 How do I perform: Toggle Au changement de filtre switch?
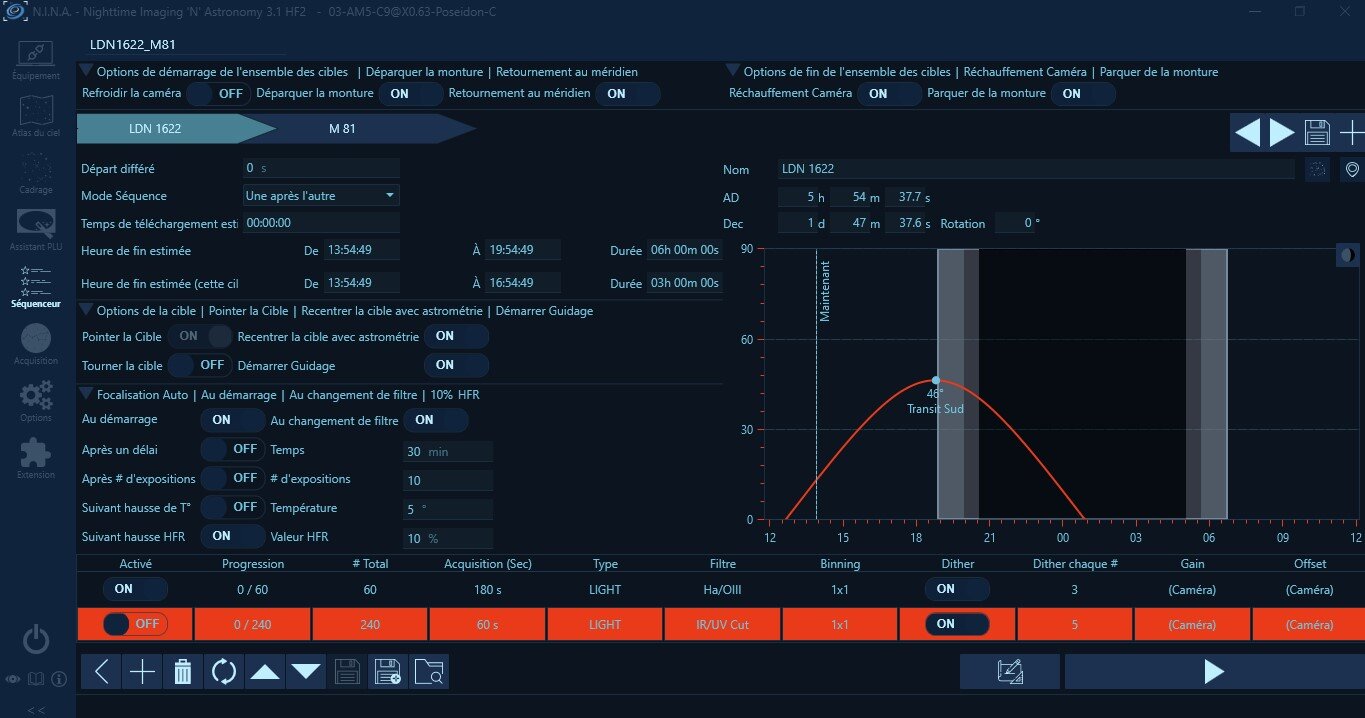pyautogui.click(x=435, y=421)
